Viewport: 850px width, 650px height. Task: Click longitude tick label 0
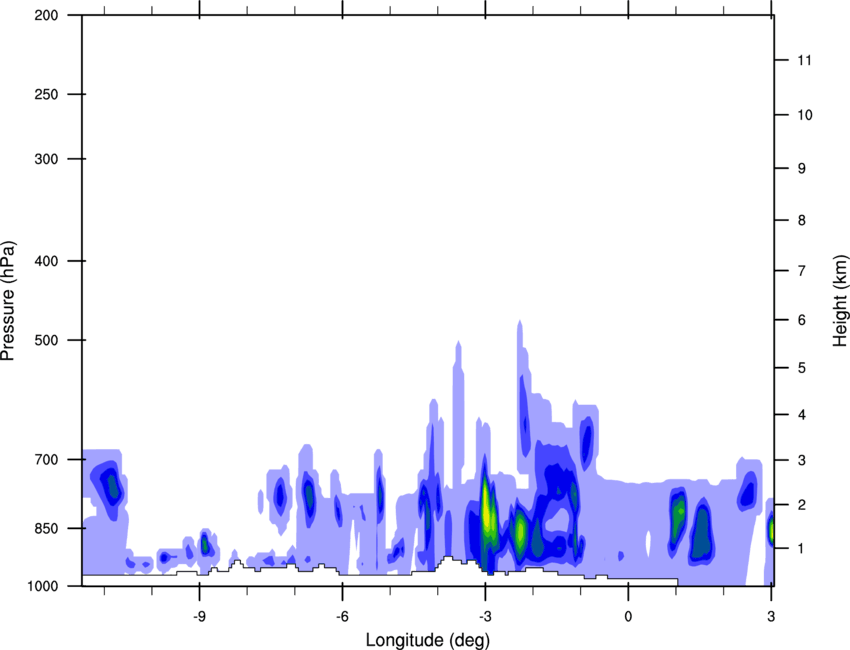pos(628,616)
